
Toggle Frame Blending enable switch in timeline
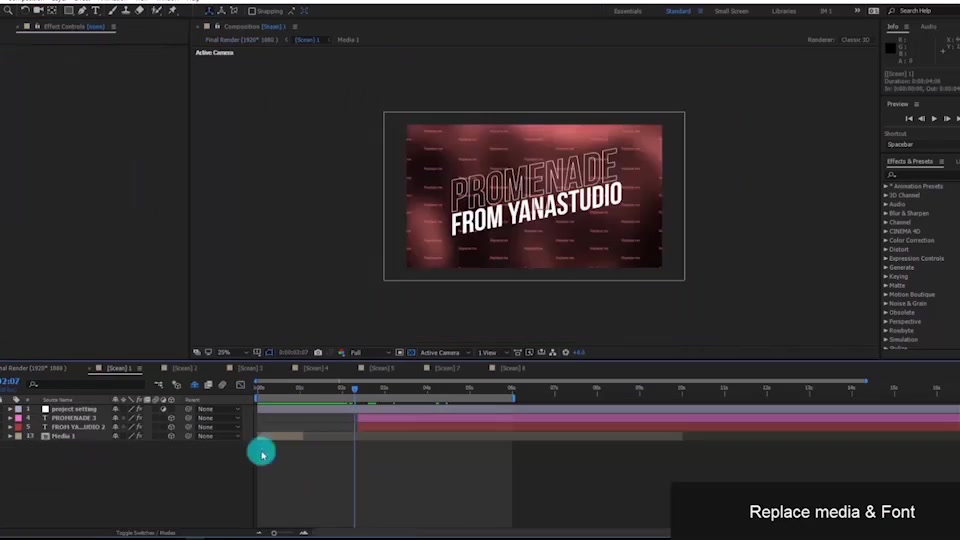point(208,384)
